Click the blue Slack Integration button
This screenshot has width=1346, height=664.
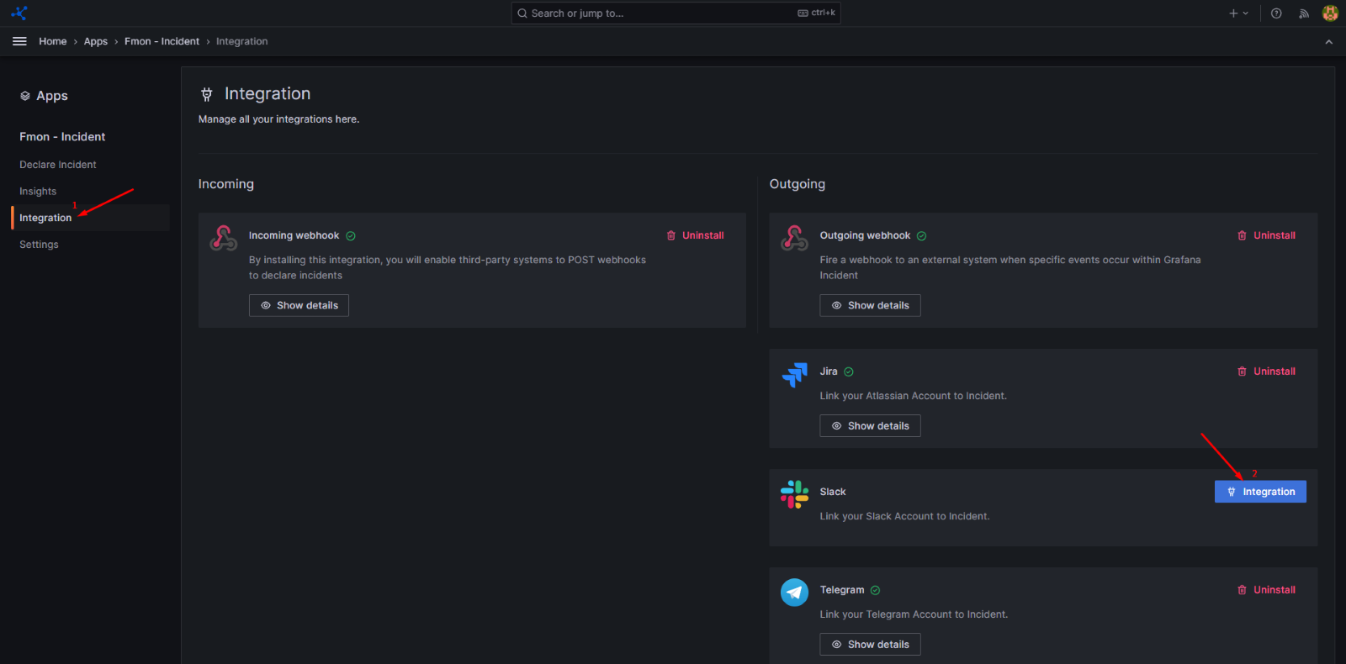(1260, 491)
